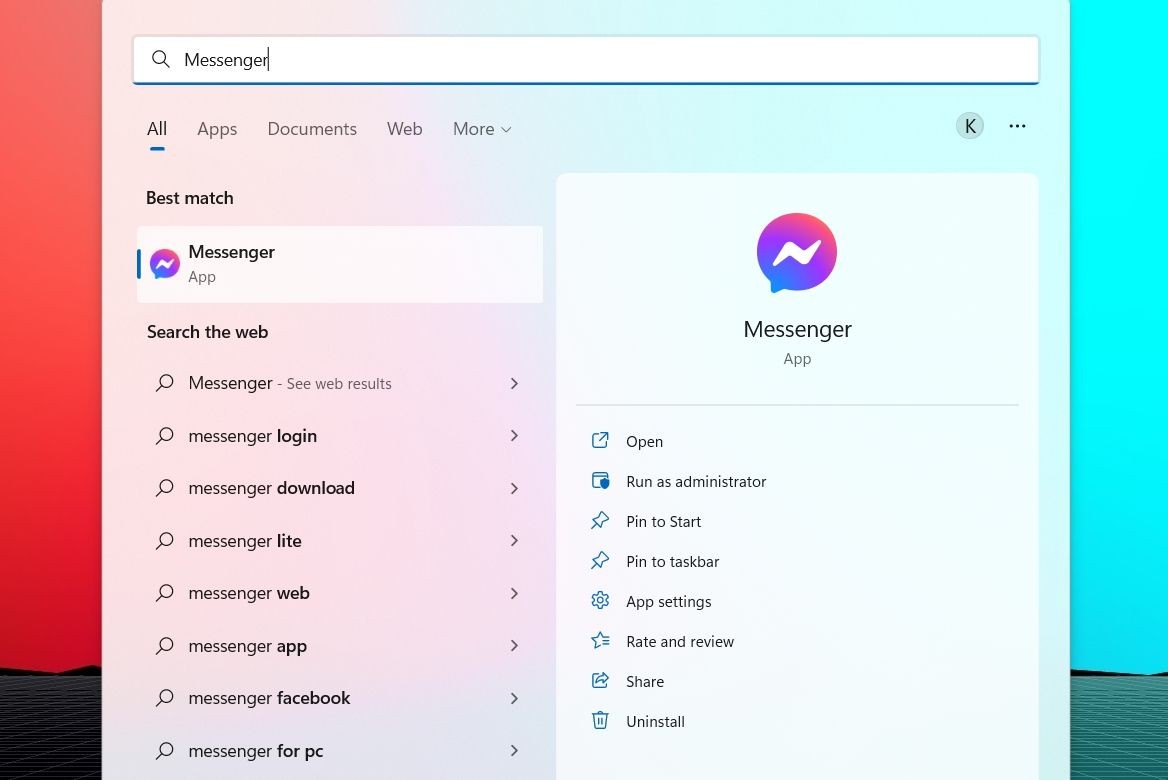The width and height of the screenshot is (1168, 780).
Task: Click the Pin to taskbar pin icon
Action: tap(600, 560)
